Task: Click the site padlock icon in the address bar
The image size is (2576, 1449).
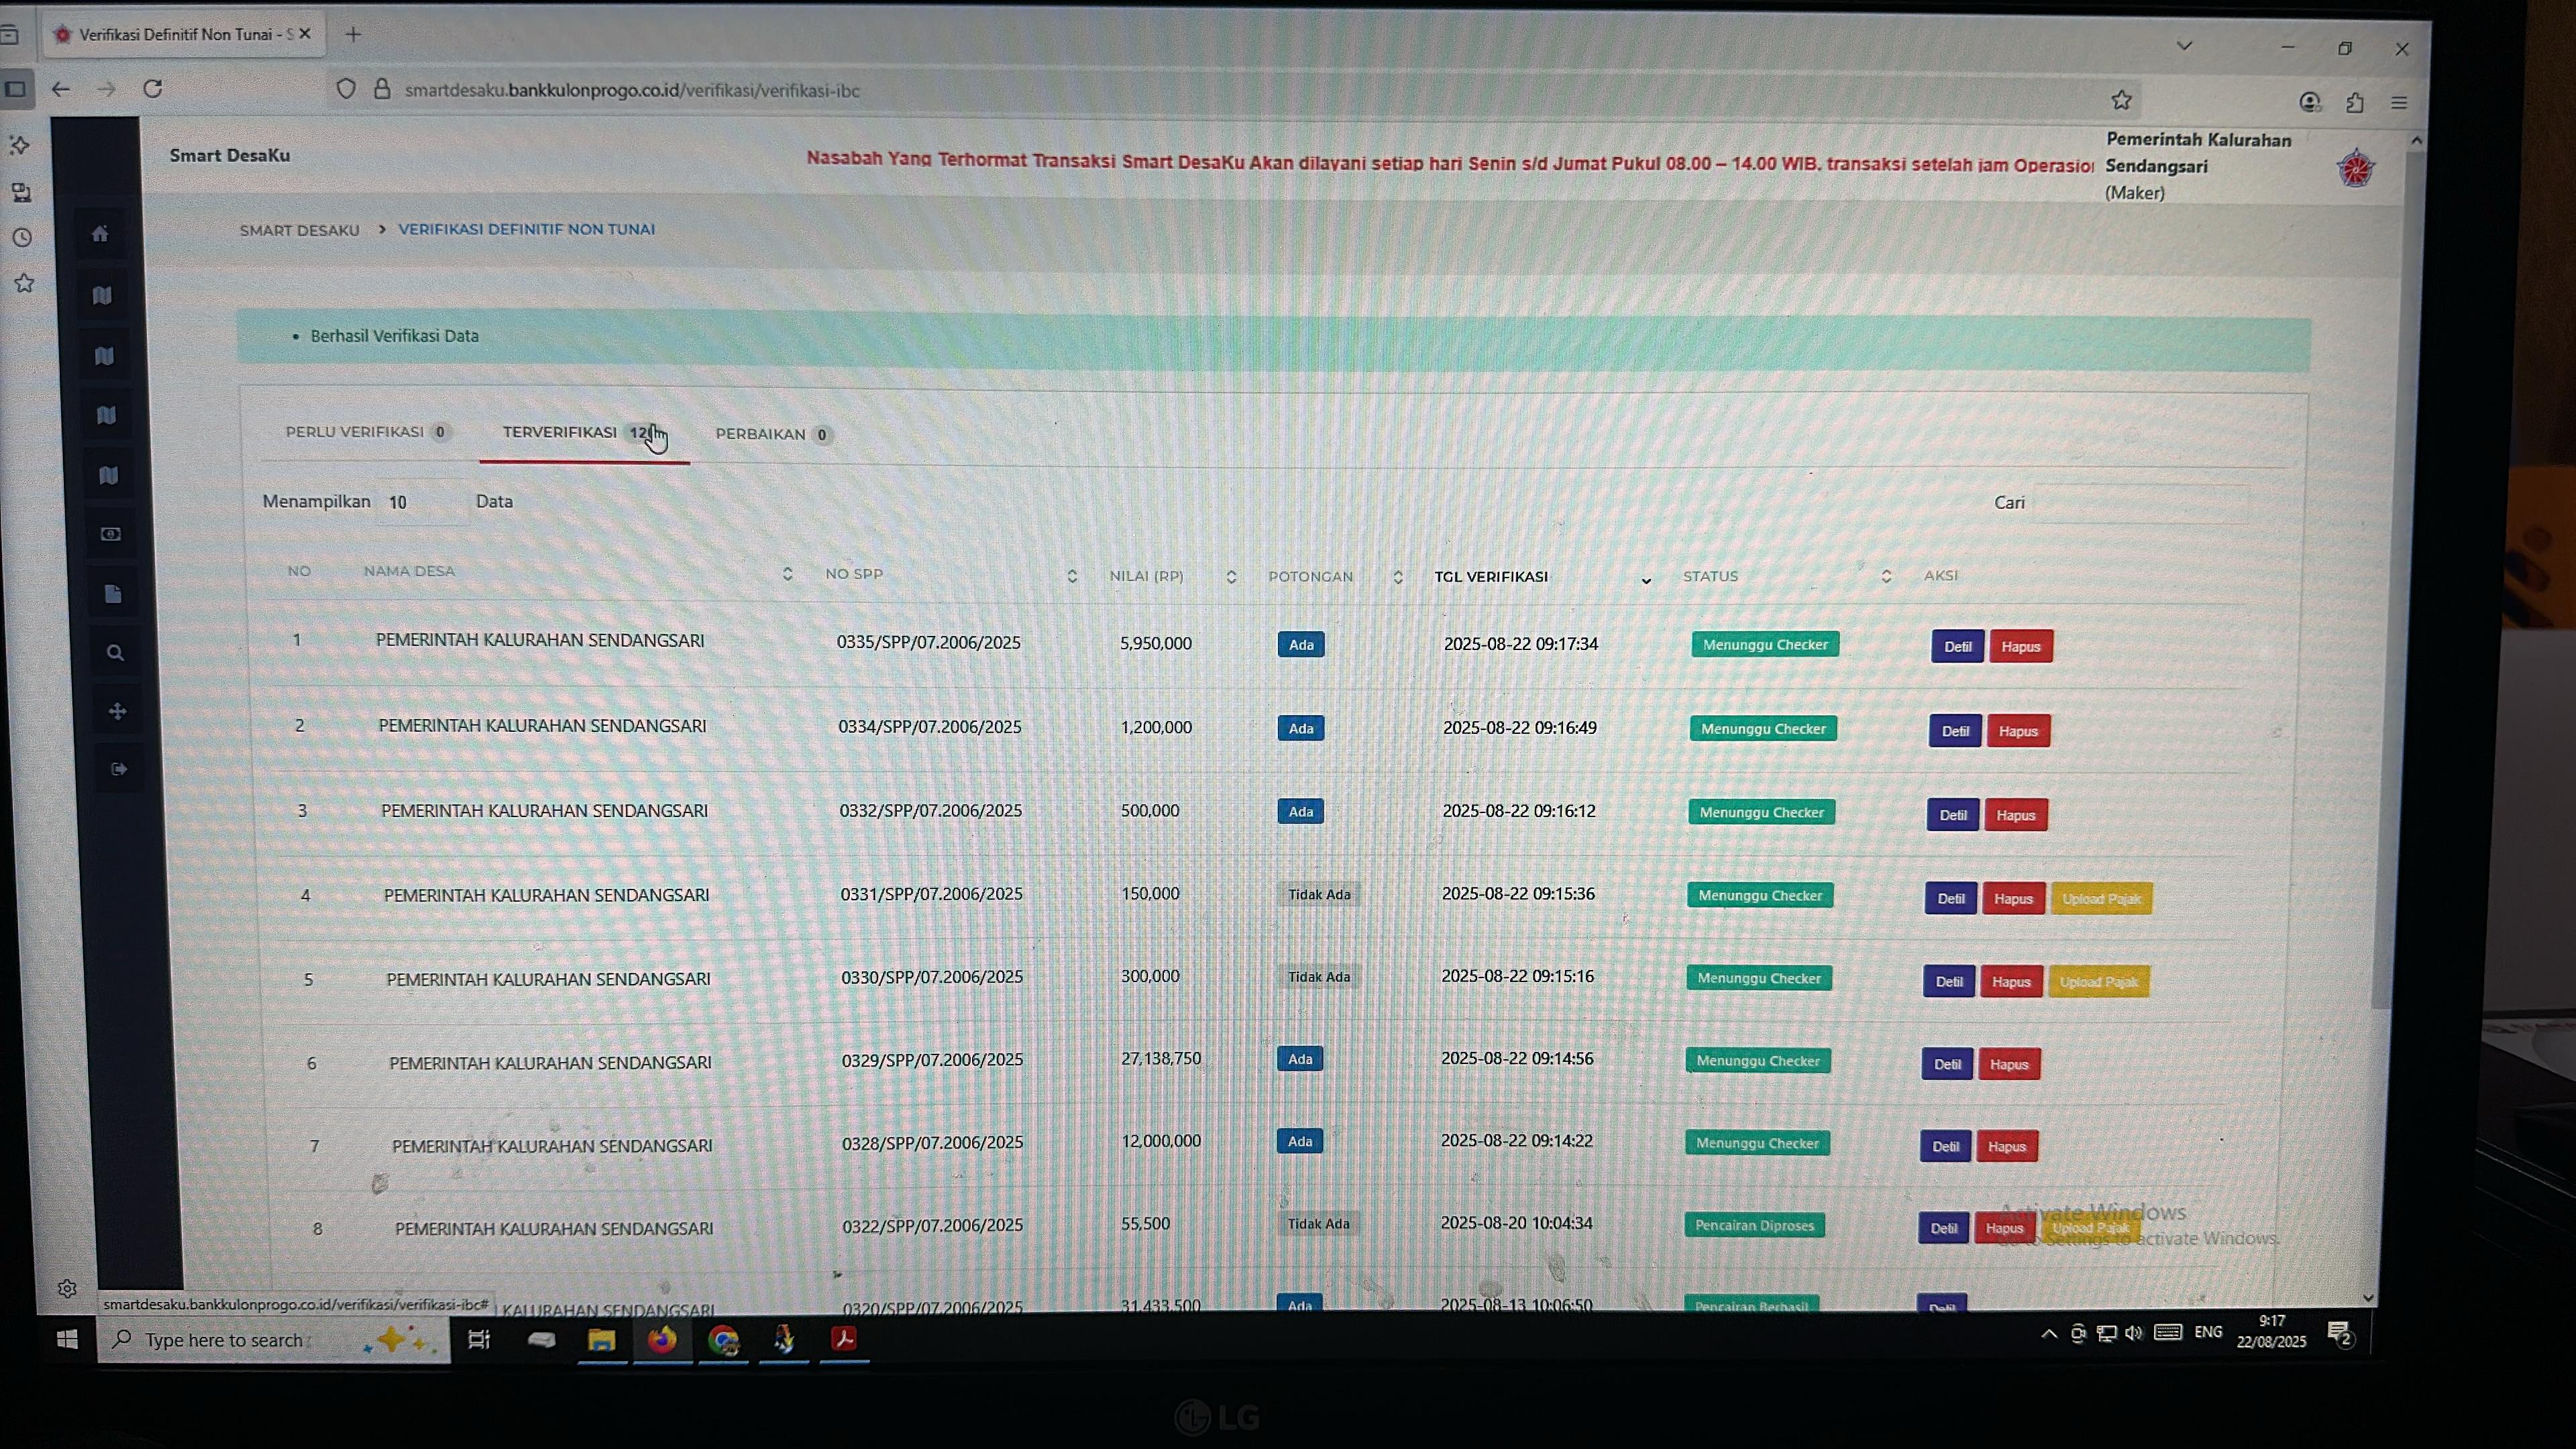Action: pyautogui.click(x=382, y=89)
